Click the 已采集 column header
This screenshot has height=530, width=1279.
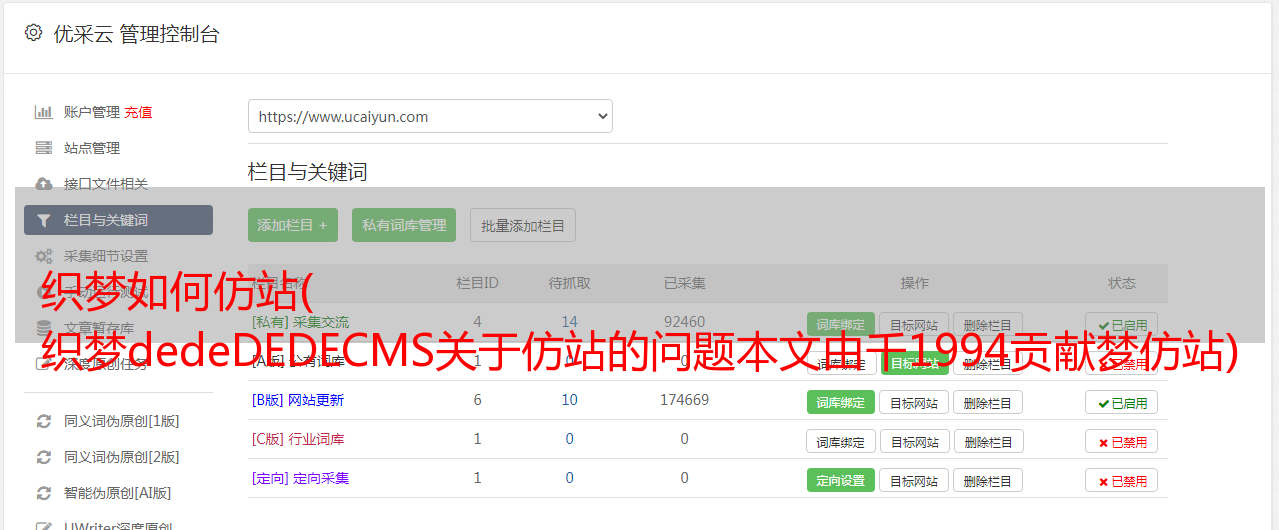pos(684,283)
